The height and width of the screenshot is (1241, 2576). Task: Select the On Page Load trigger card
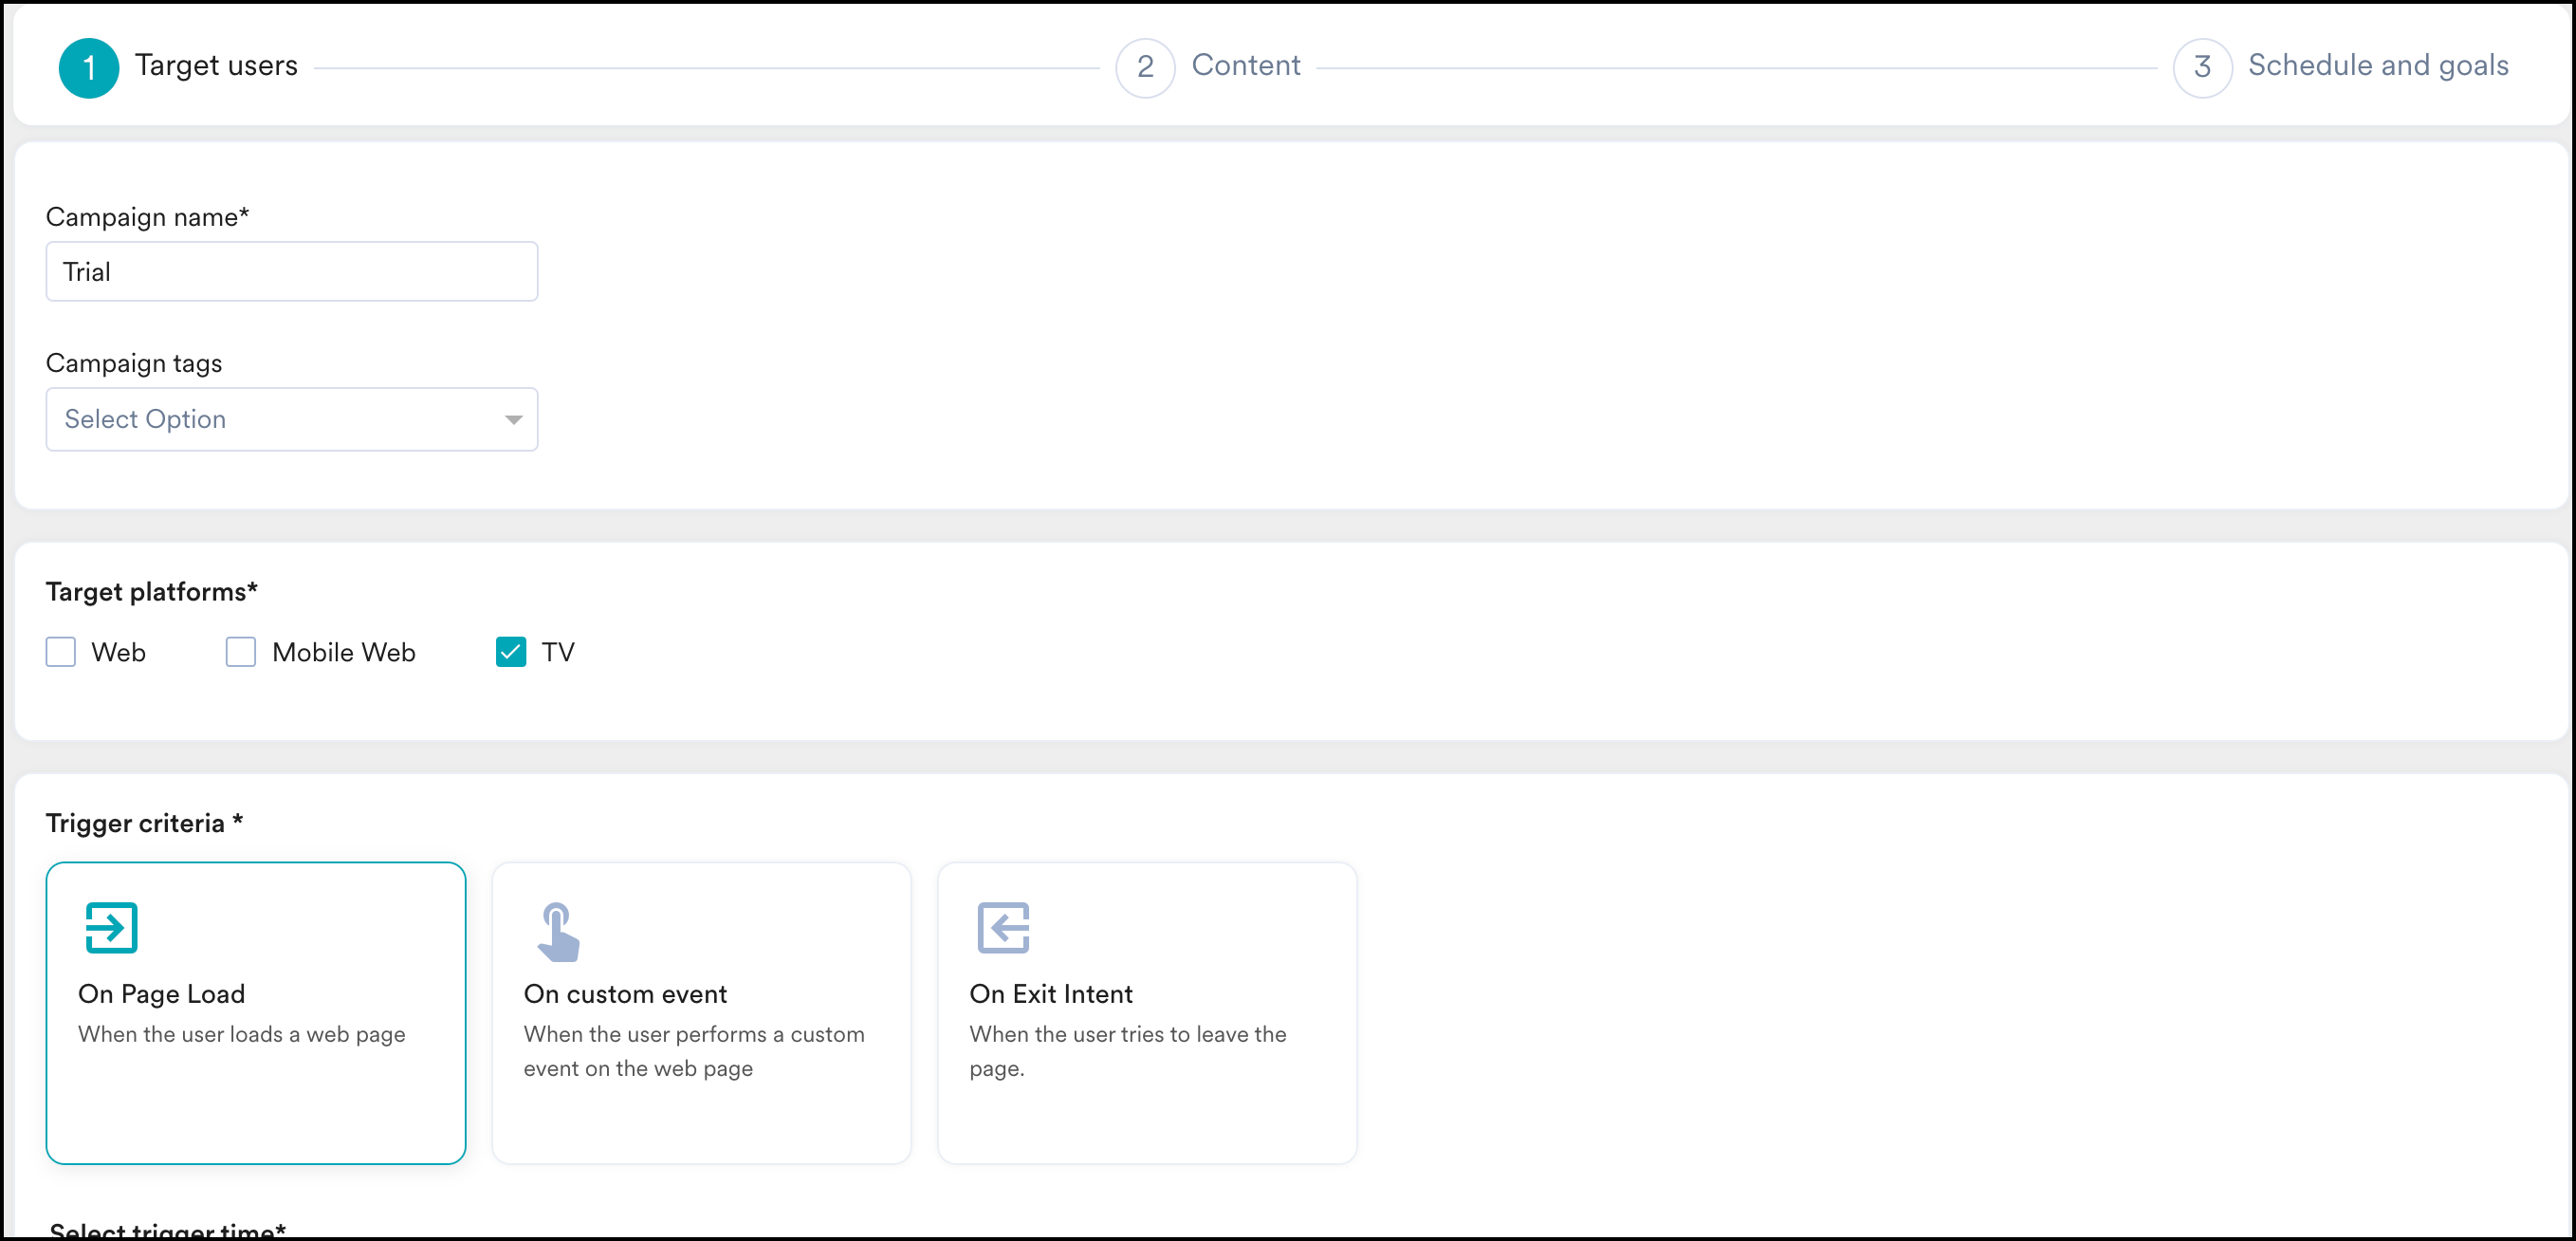click(x=256, y=1012)
